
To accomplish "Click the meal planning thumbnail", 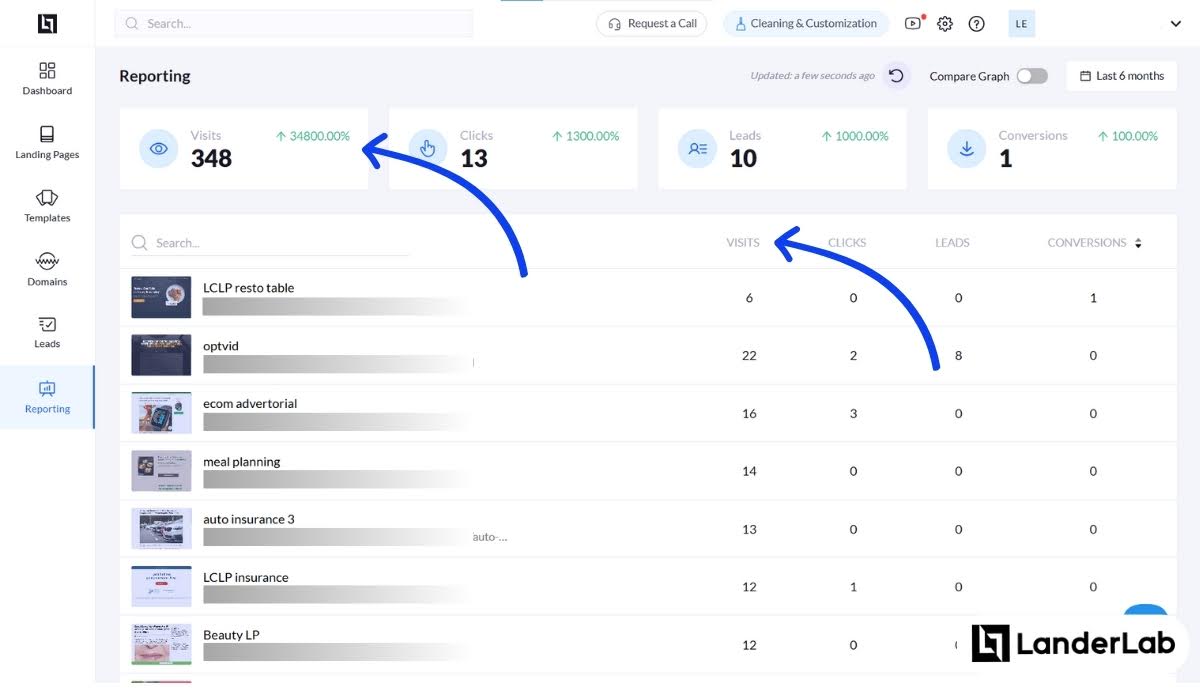I will (x=161, y=471).
